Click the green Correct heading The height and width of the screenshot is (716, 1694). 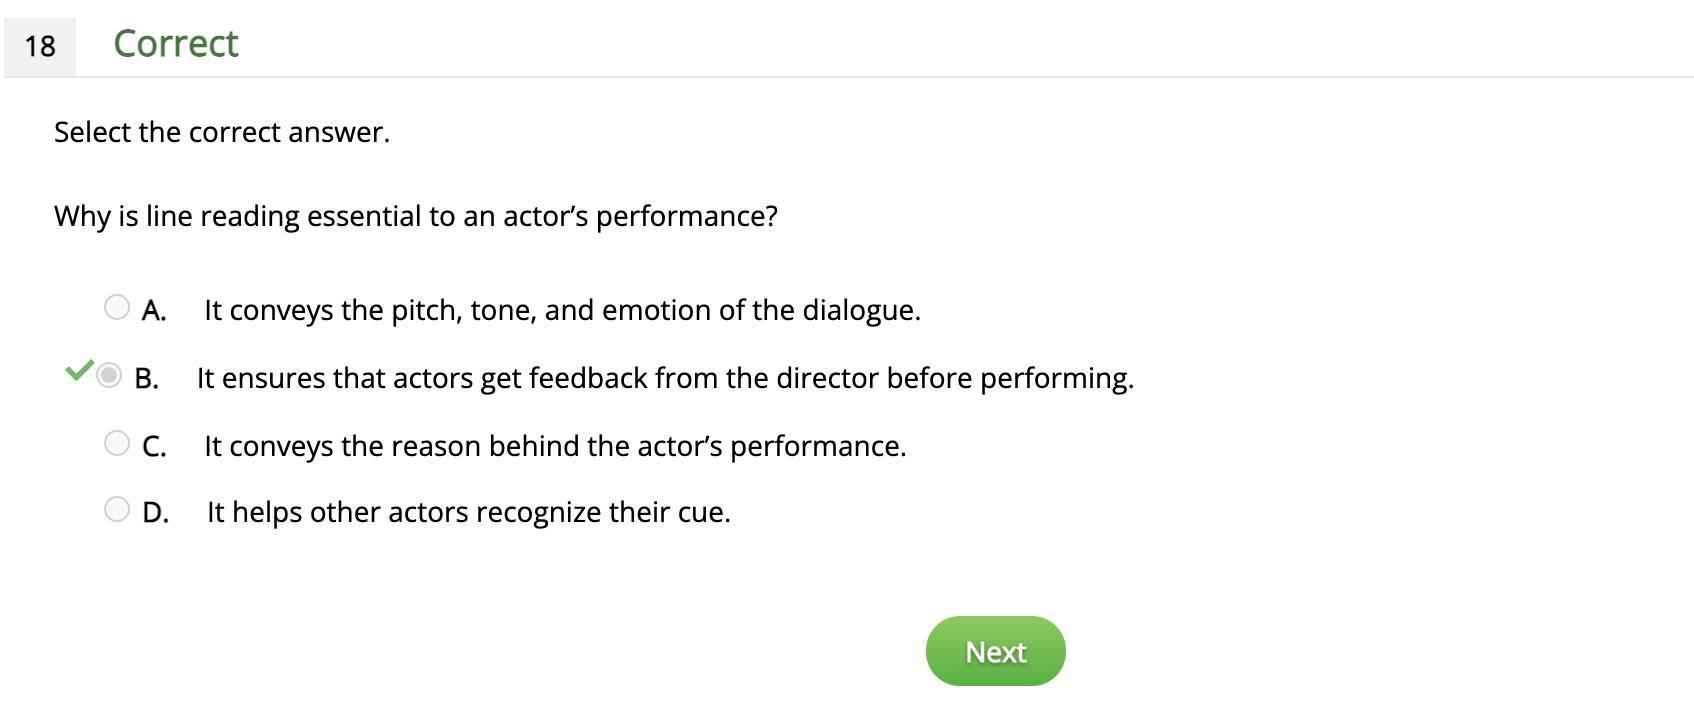click(176, 44)
